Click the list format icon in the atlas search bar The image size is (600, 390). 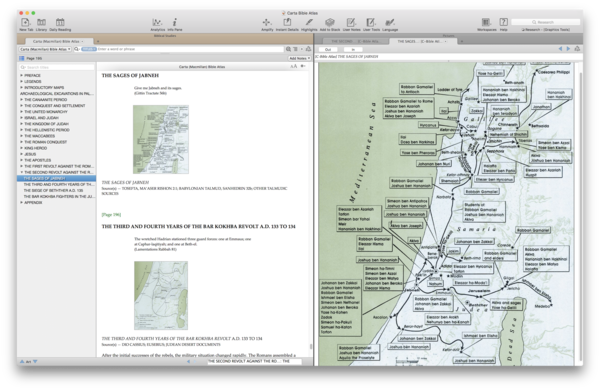tap(295, 49)
